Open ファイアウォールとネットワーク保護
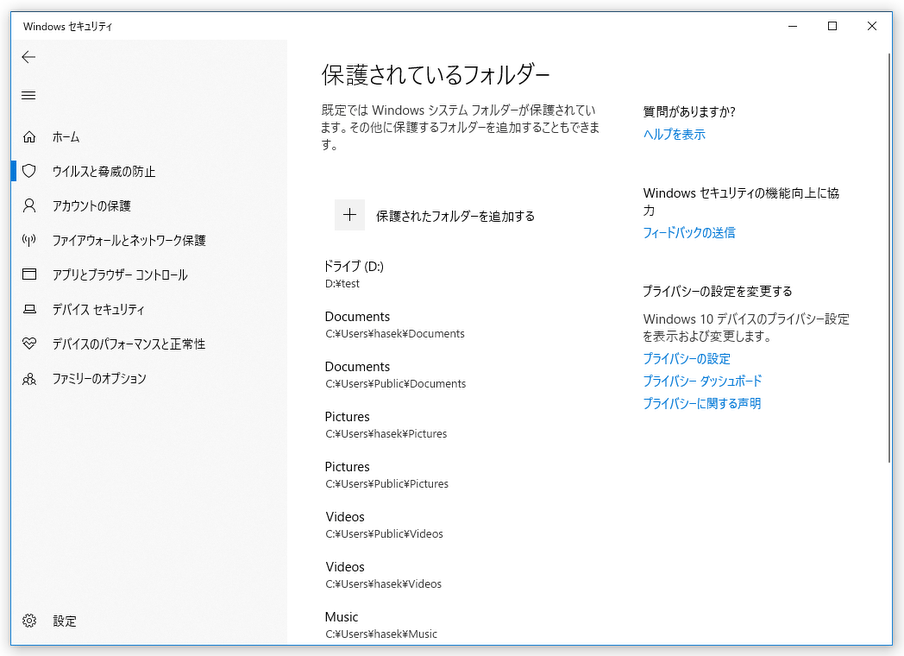Viewport: 904px width, 656px height. [x=129, y=240]
